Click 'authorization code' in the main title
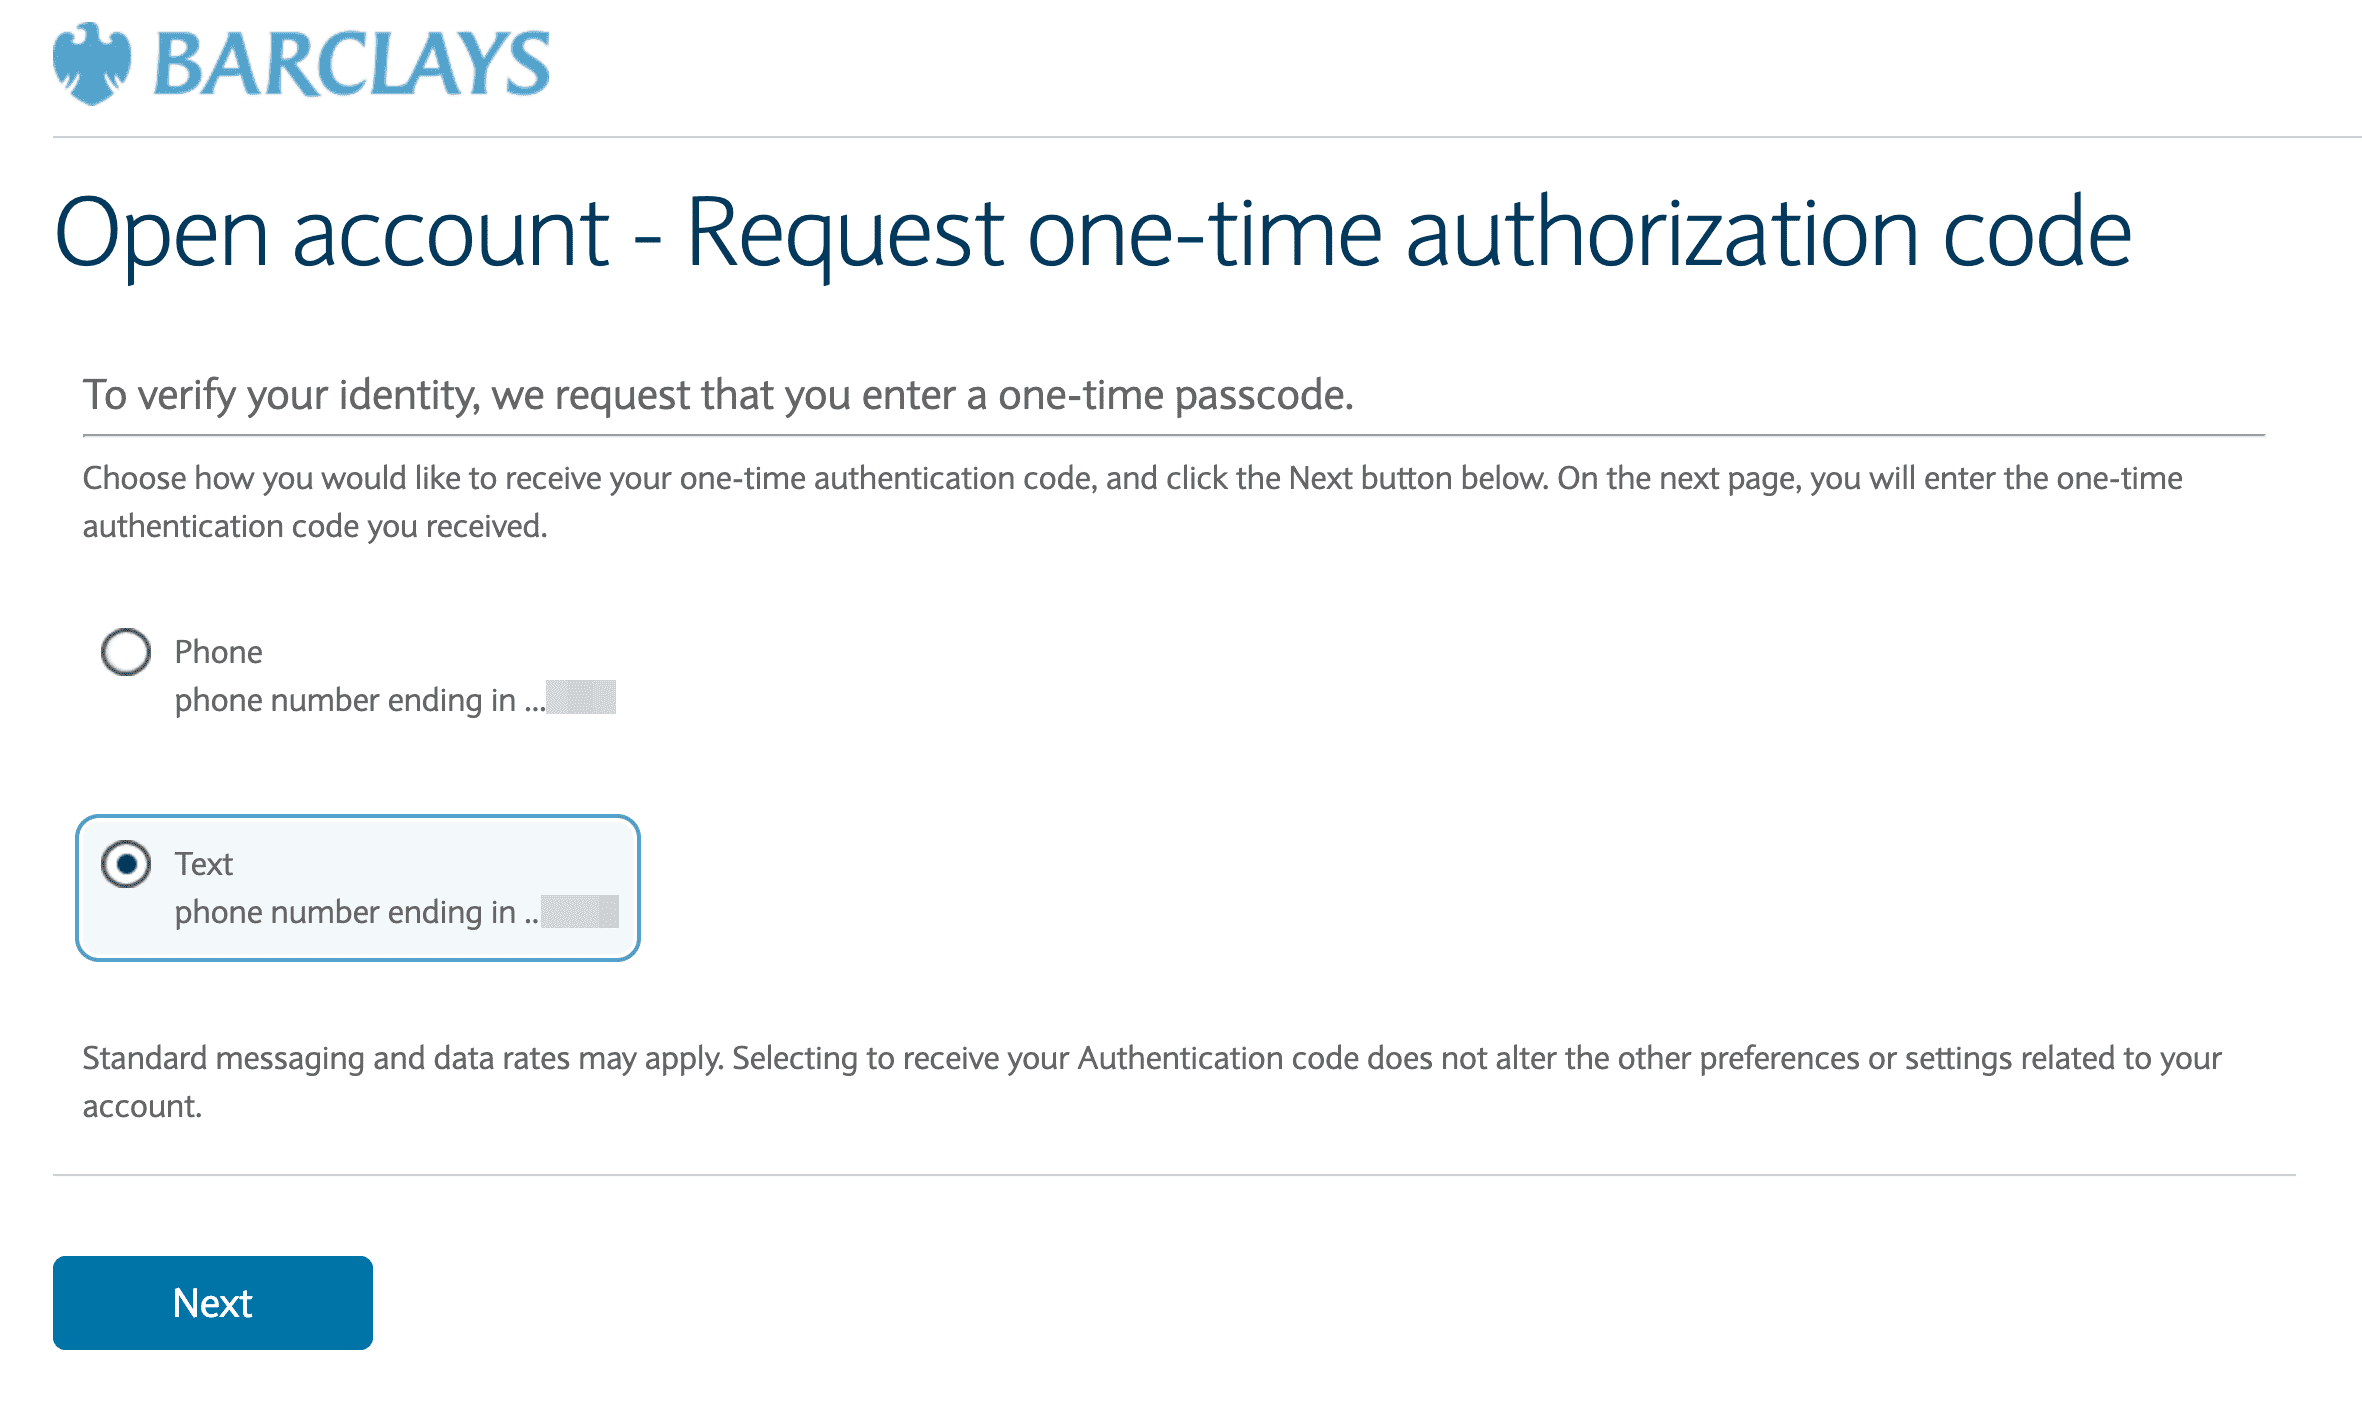Image resolution: width=2362 pixels, height=1406 pixels. pos(1768,233)
